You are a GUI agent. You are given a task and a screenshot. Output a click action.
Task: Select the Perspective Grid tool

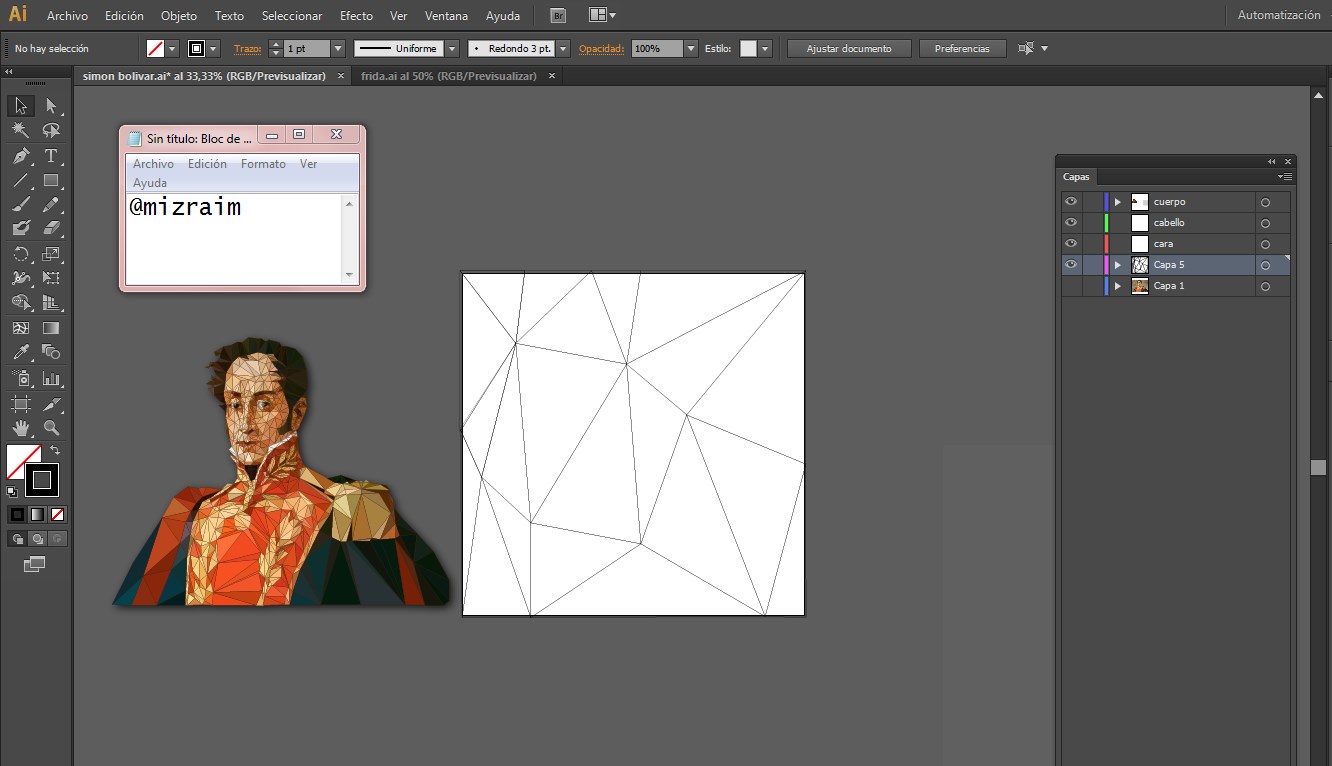51,303
